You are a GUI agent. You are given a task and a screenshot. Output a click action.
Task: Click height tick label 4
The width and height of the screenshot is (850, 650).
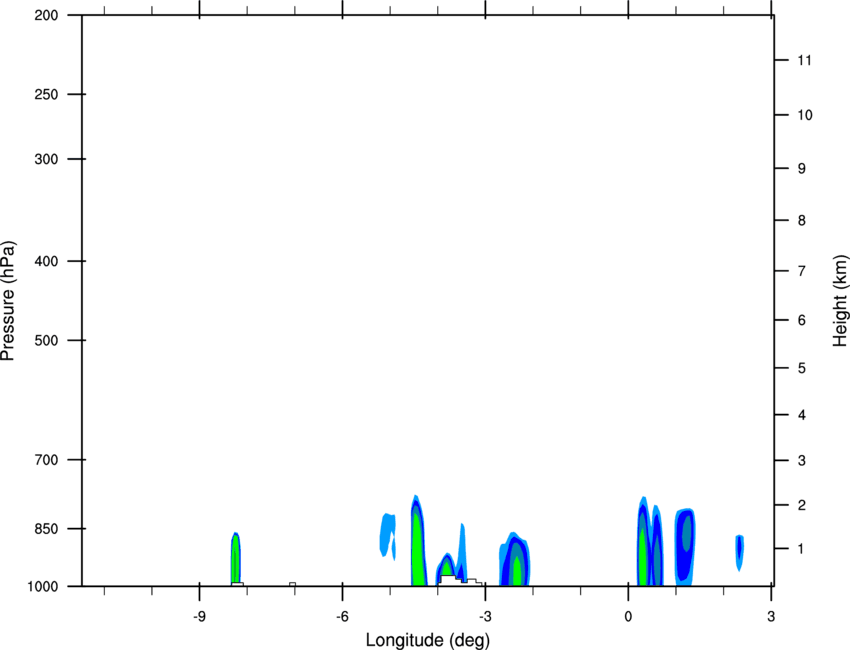coord(802,415)
